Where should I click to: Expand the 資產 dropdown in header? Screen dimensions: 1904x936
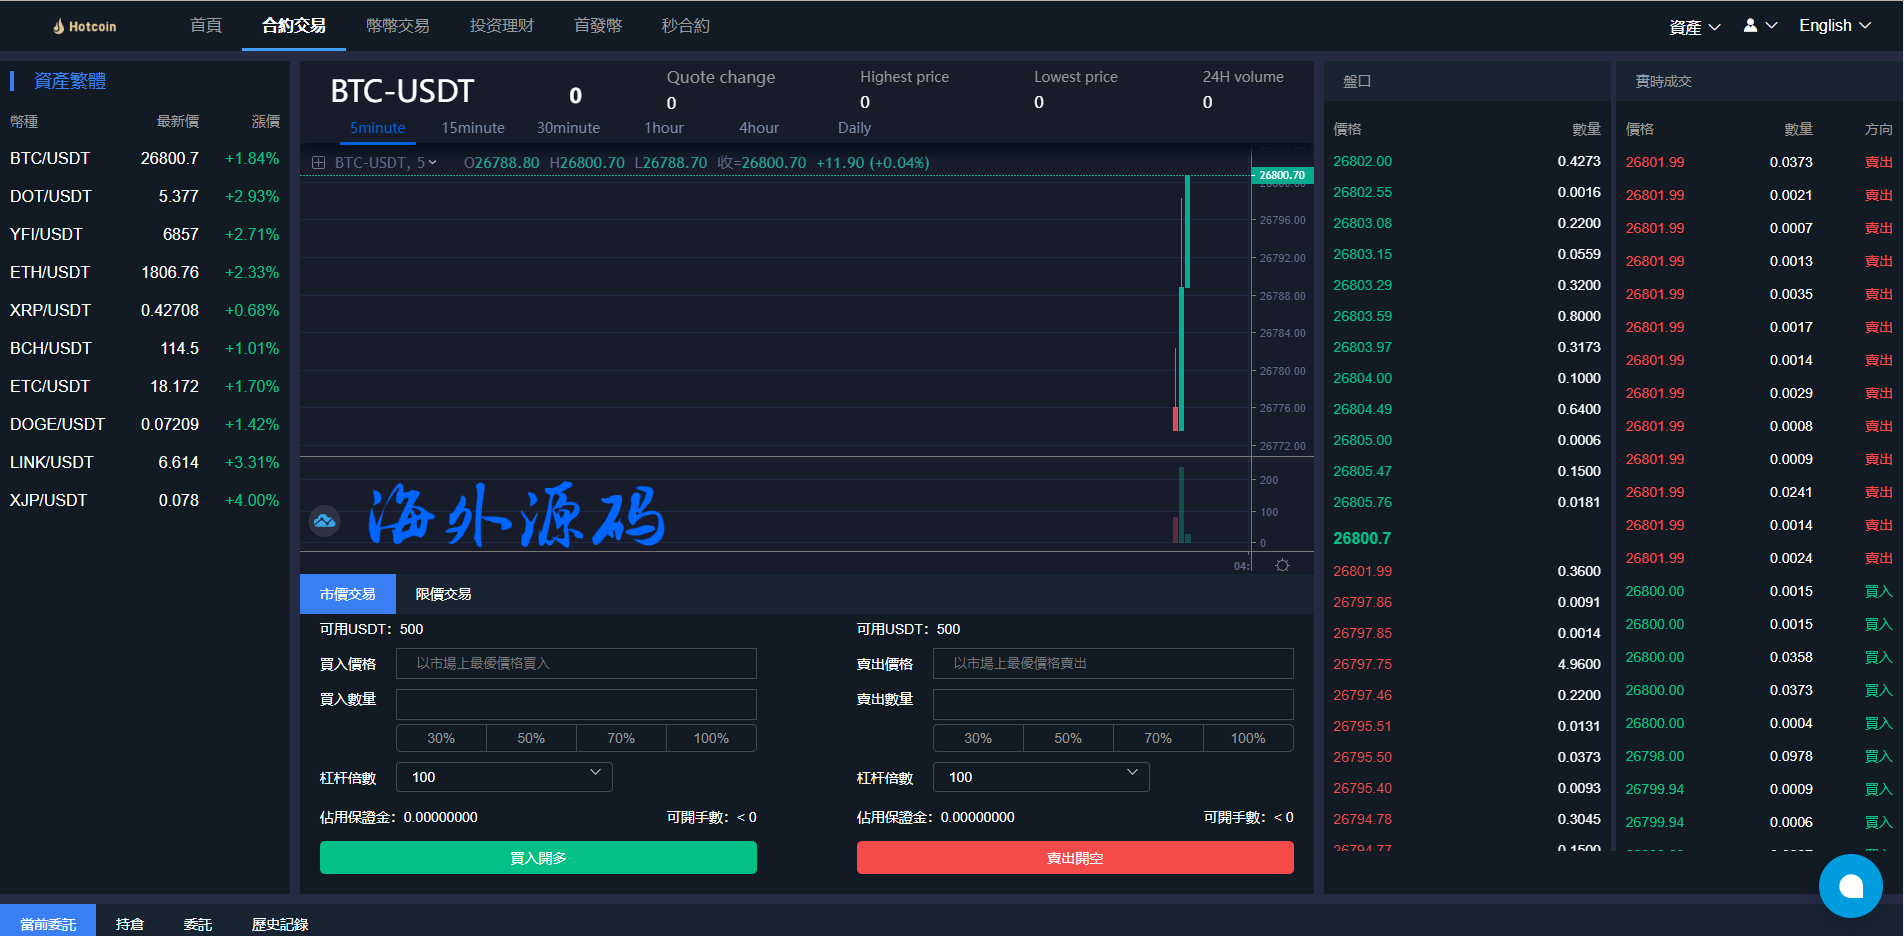click(1694, 27)
